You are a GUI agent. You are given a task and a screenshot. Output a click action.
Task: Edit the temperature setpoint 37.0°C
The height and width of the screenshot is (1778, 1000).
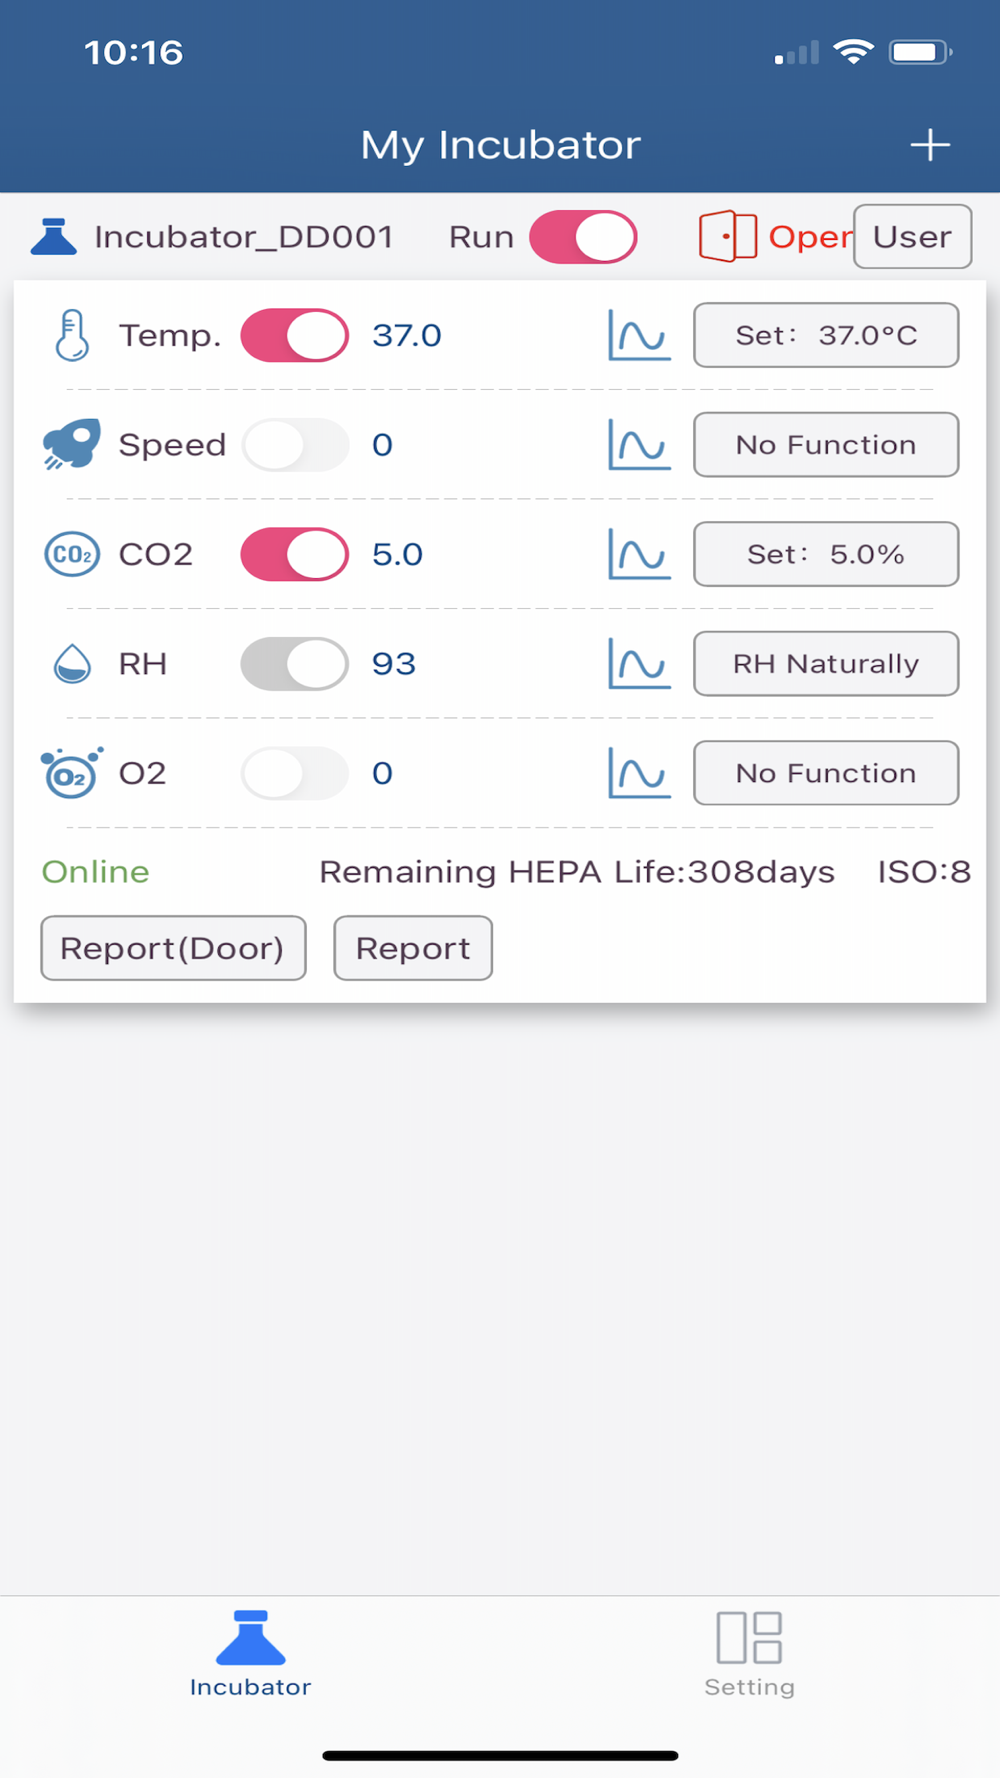[826, 336]
